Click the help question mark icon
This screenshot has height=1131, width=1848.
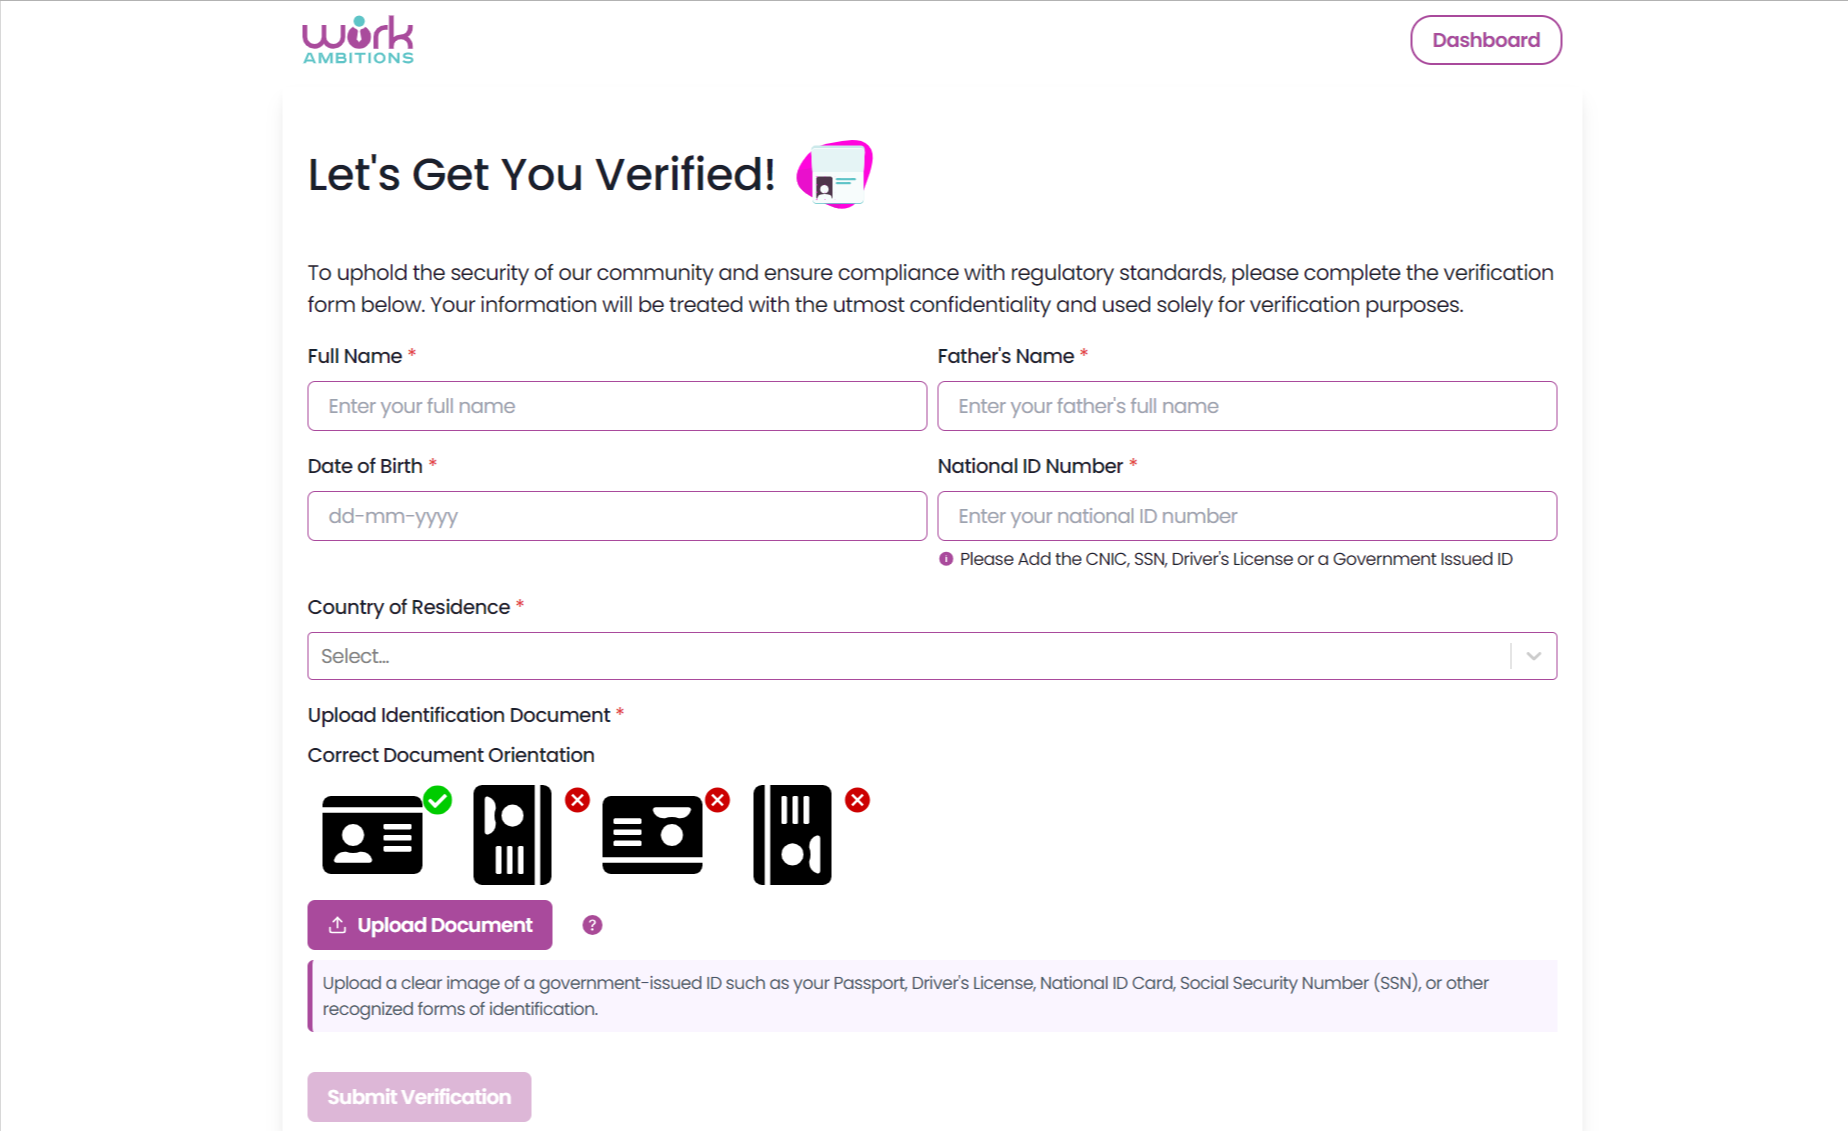tap(592, 925)
